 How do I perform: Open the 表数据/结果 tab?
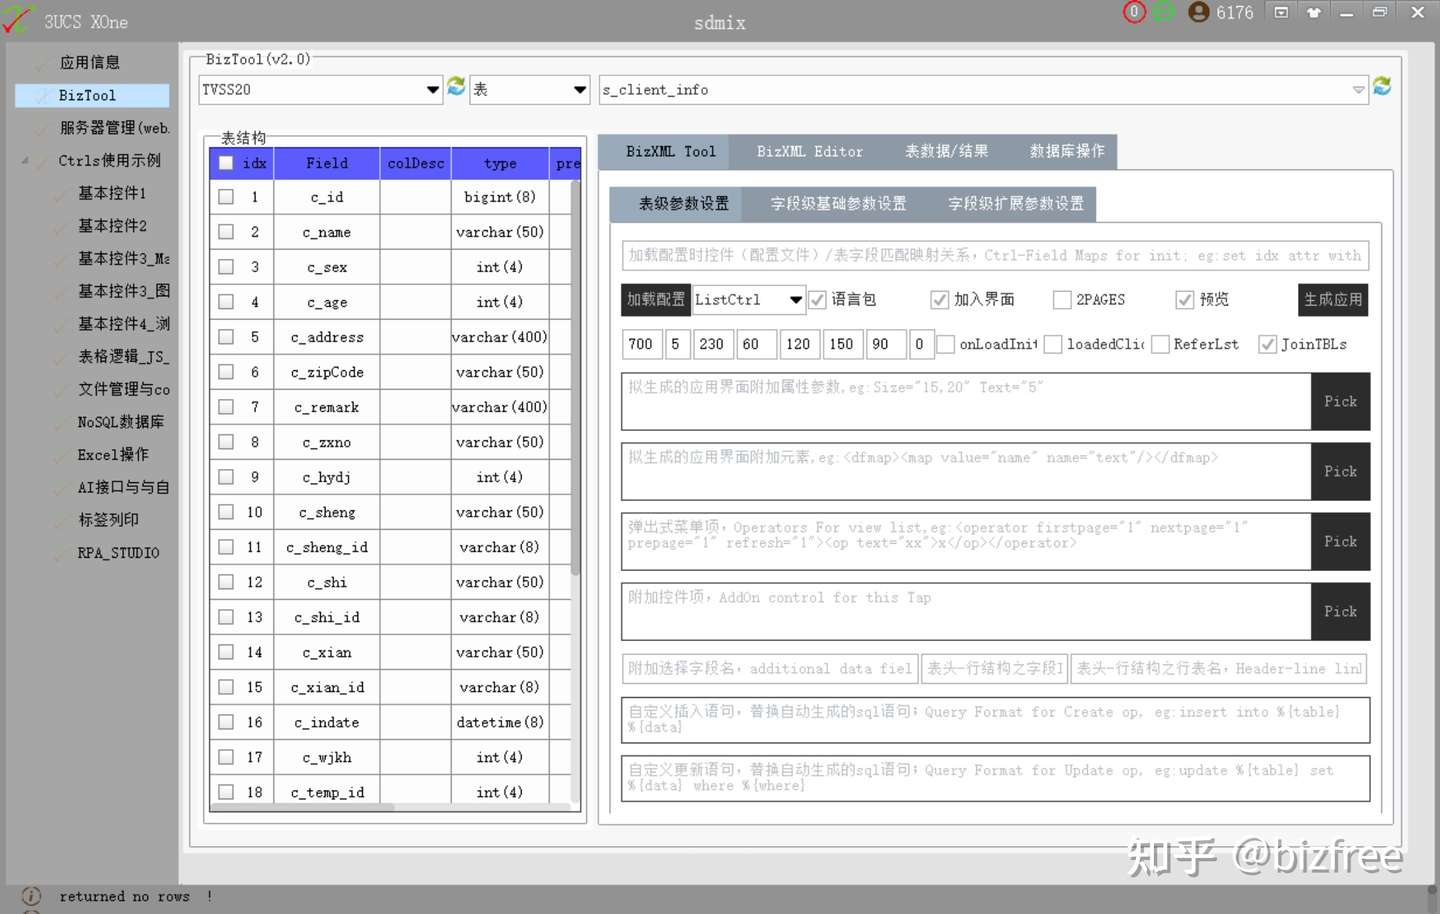tap(946, 152)
